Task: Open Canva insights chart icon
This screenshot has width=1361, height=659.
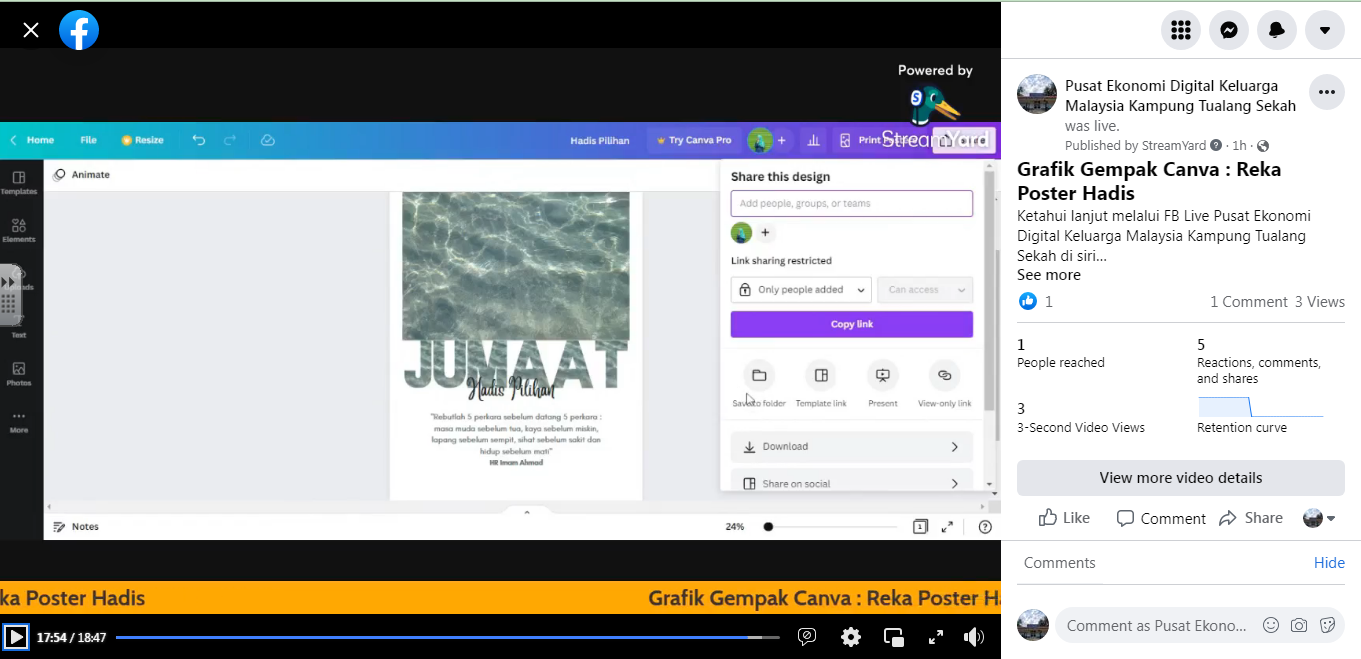Action: click(x=813, y=140)
